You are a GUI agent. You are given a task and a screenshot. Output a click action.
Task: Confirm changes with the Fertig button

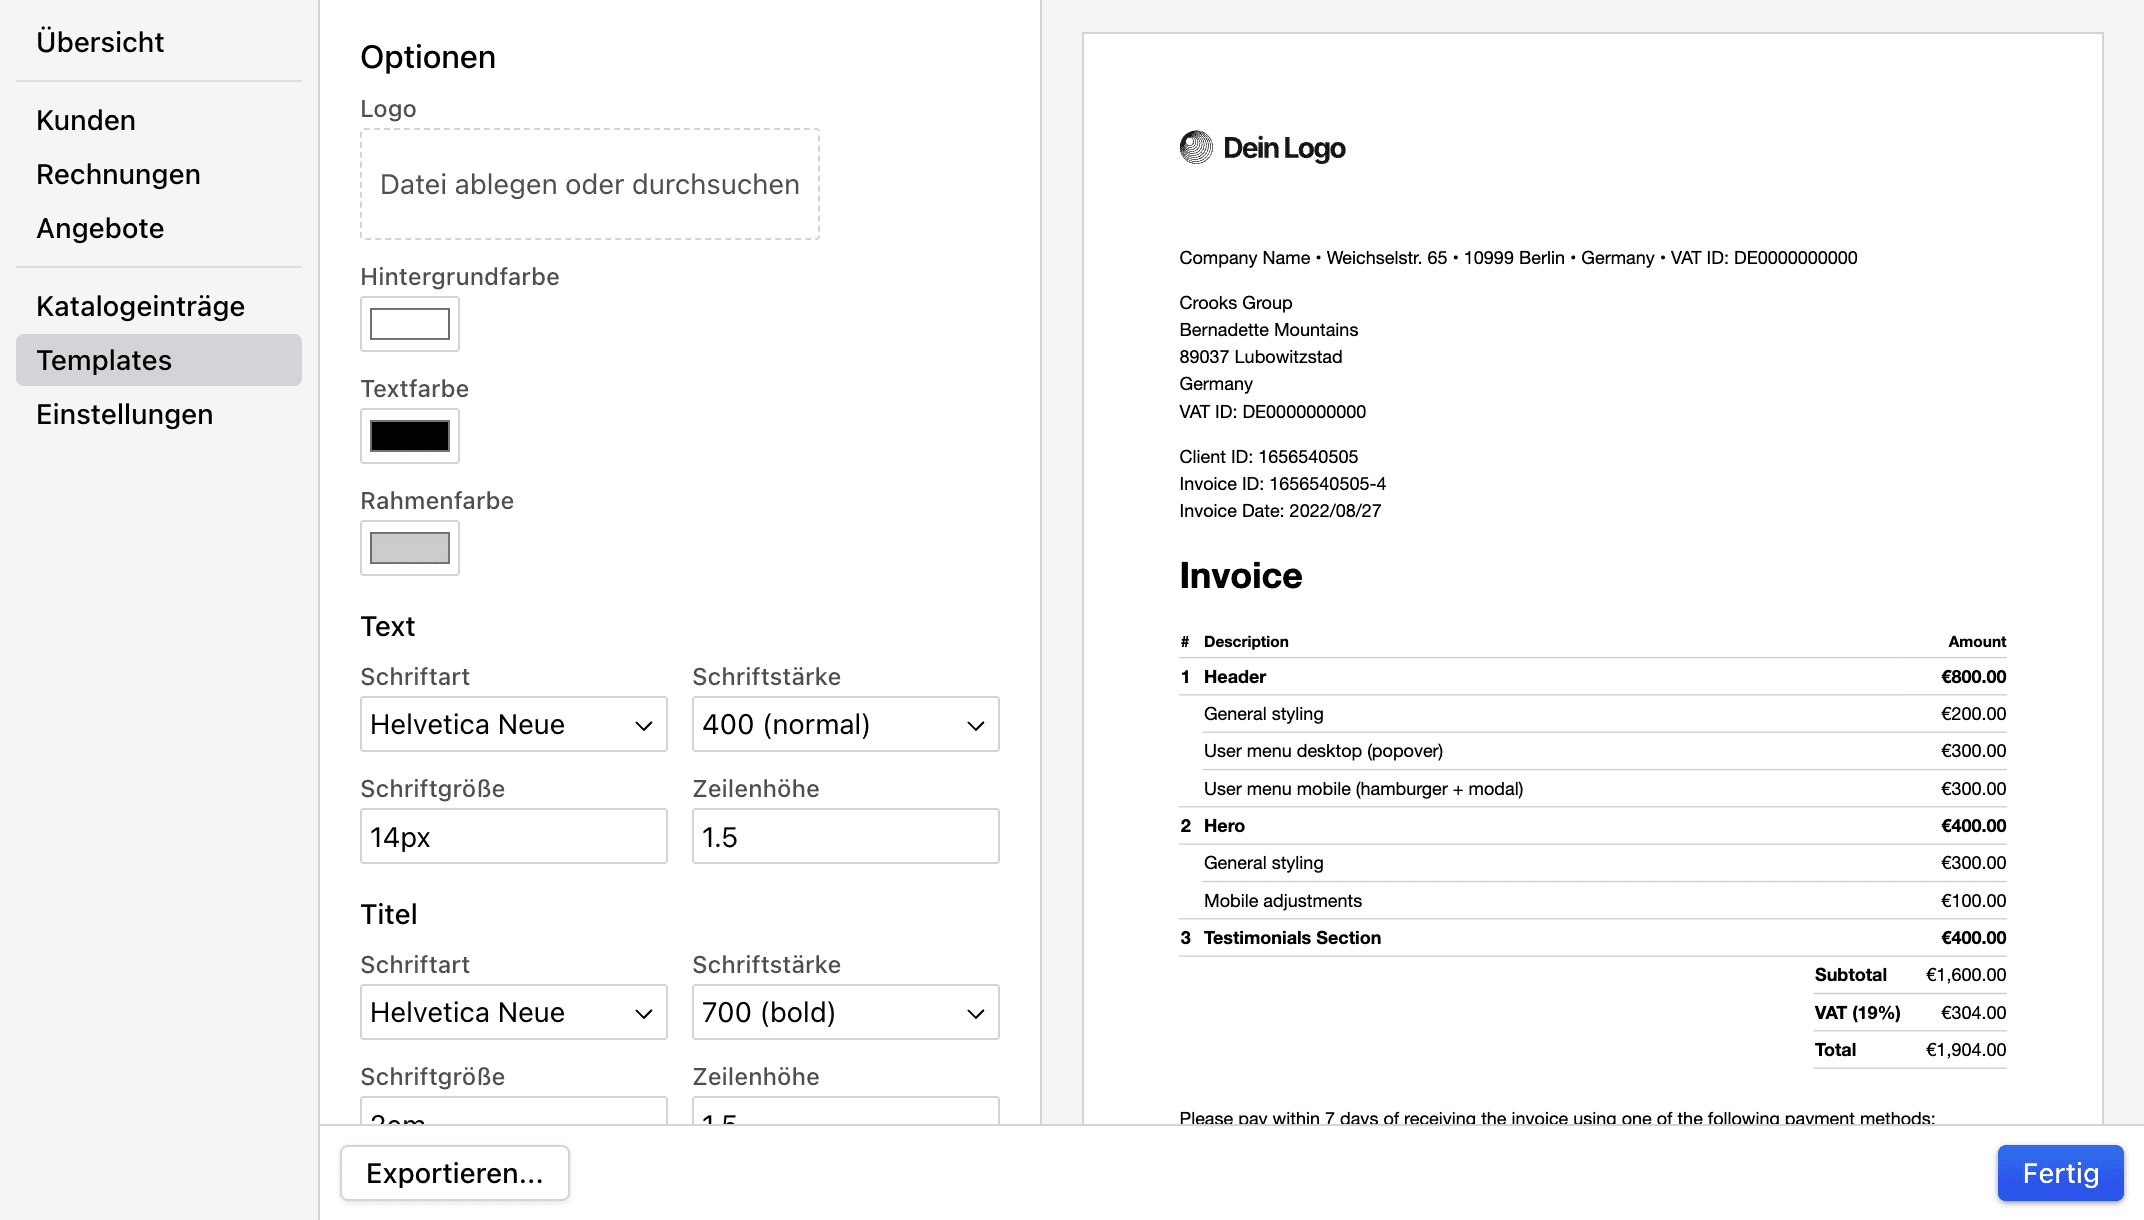coord(2059,1172)
